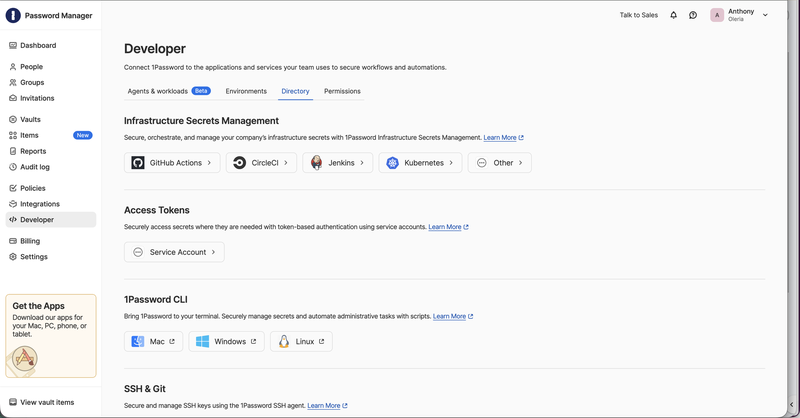Click the New badge next to Items
The height and width of the screenshot is (418, 800).
tap(83, 135)
